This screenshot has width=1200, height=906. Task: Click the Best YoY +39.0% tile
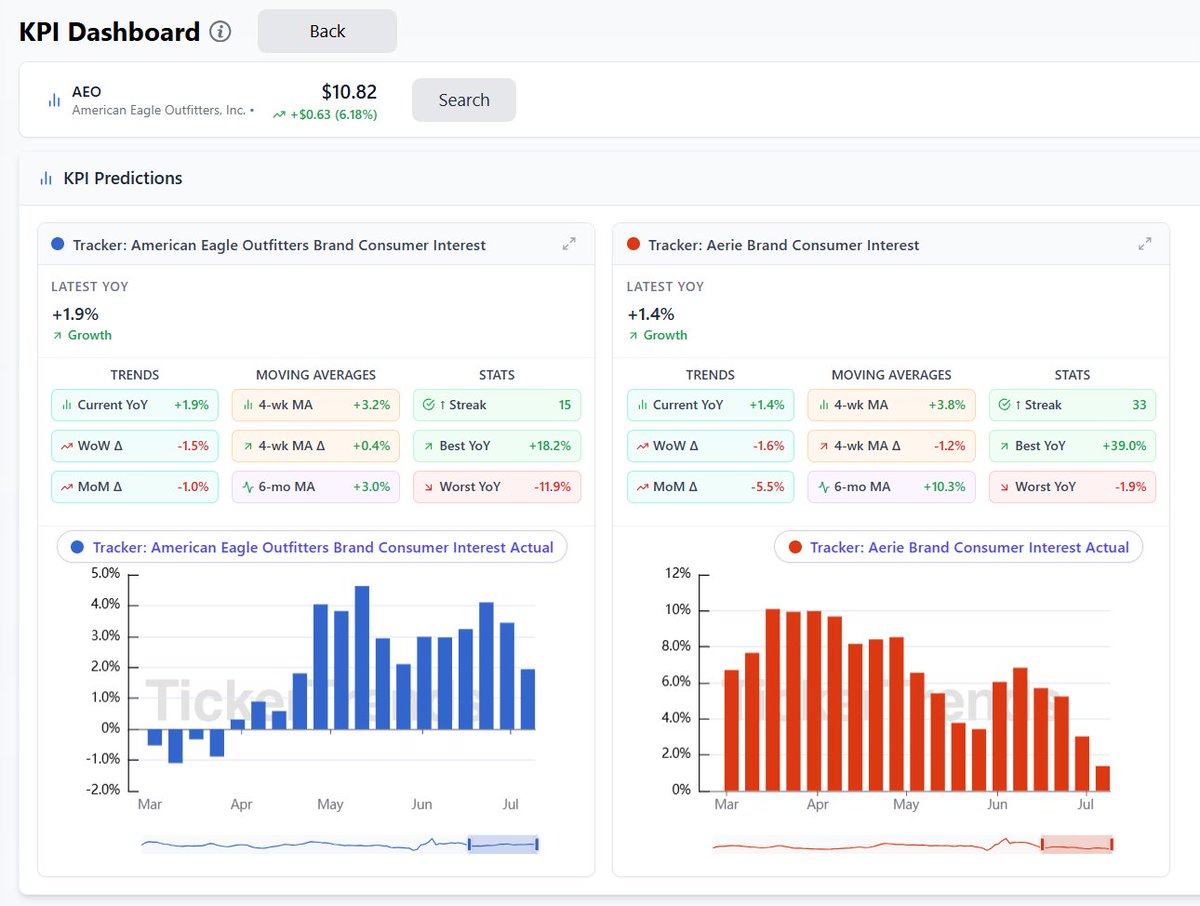pyautogui.click(x=1072, y=446)
